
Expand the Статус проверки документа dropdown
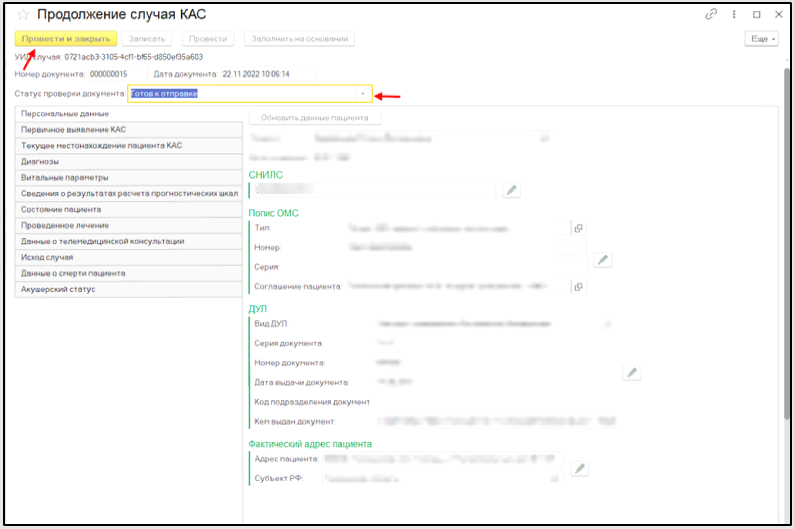tap(363, 94)
